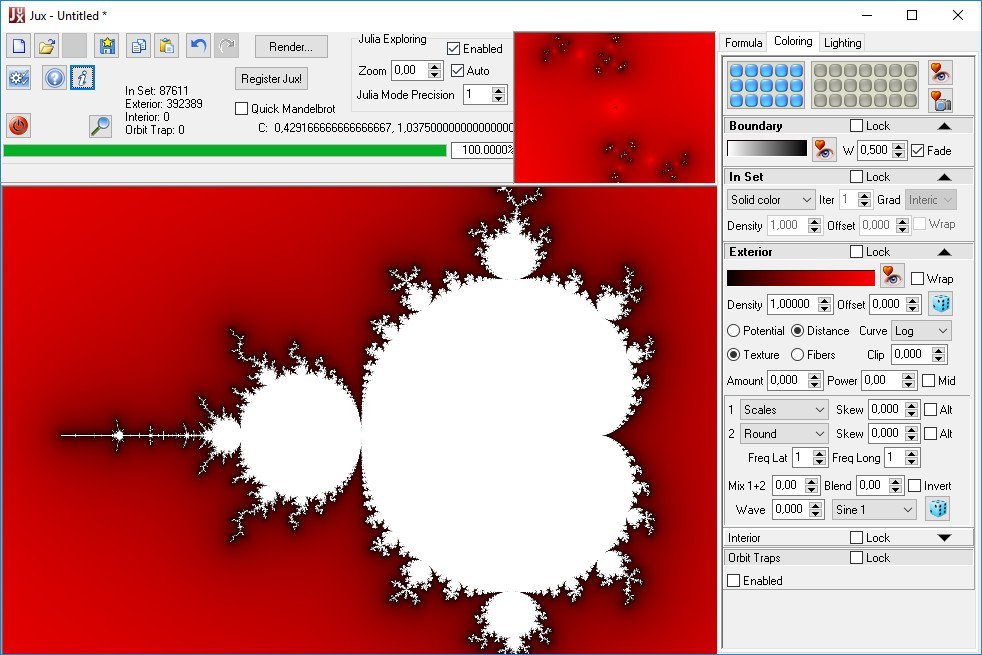This screenshot has height=655, width=982.
Task: Switch to the Lighting tab
Action: coord(842,43)
